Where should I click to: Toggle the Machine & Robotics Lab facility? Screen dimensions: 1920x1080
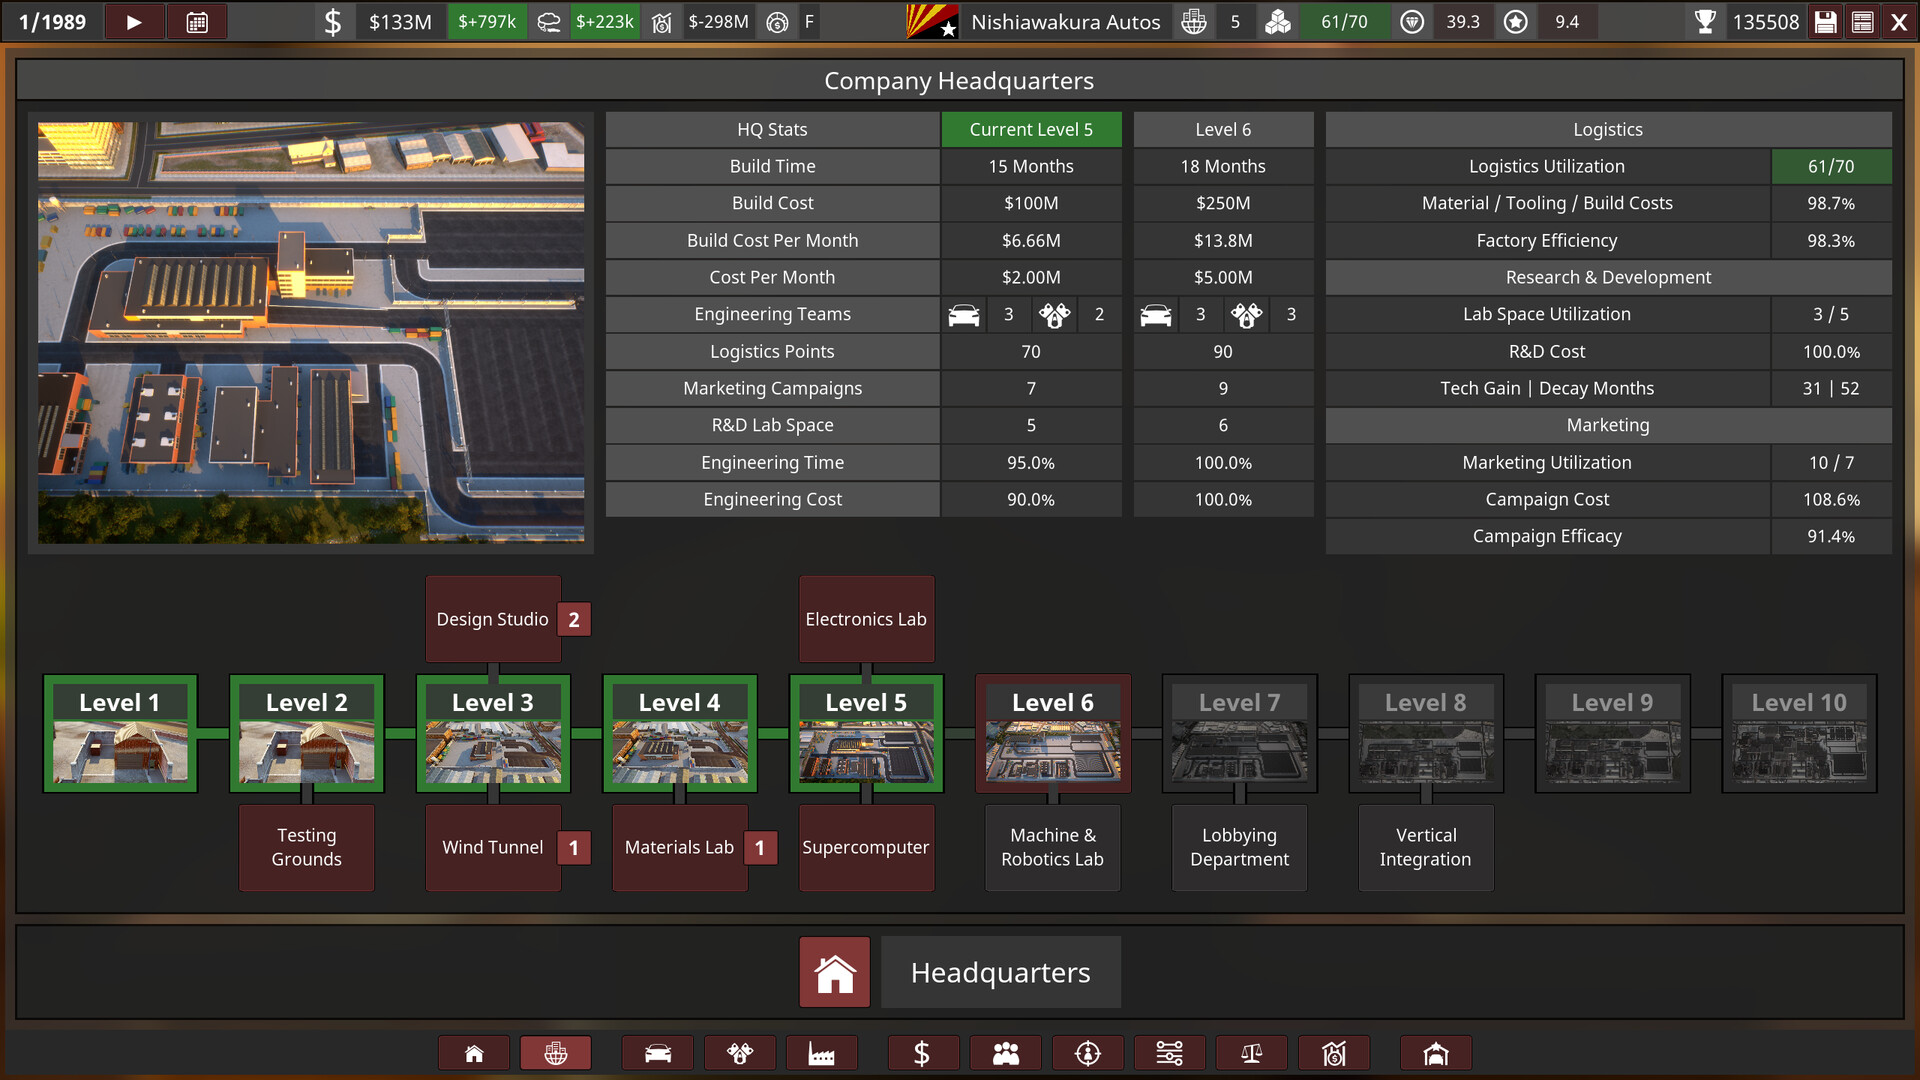[1052, 847]
